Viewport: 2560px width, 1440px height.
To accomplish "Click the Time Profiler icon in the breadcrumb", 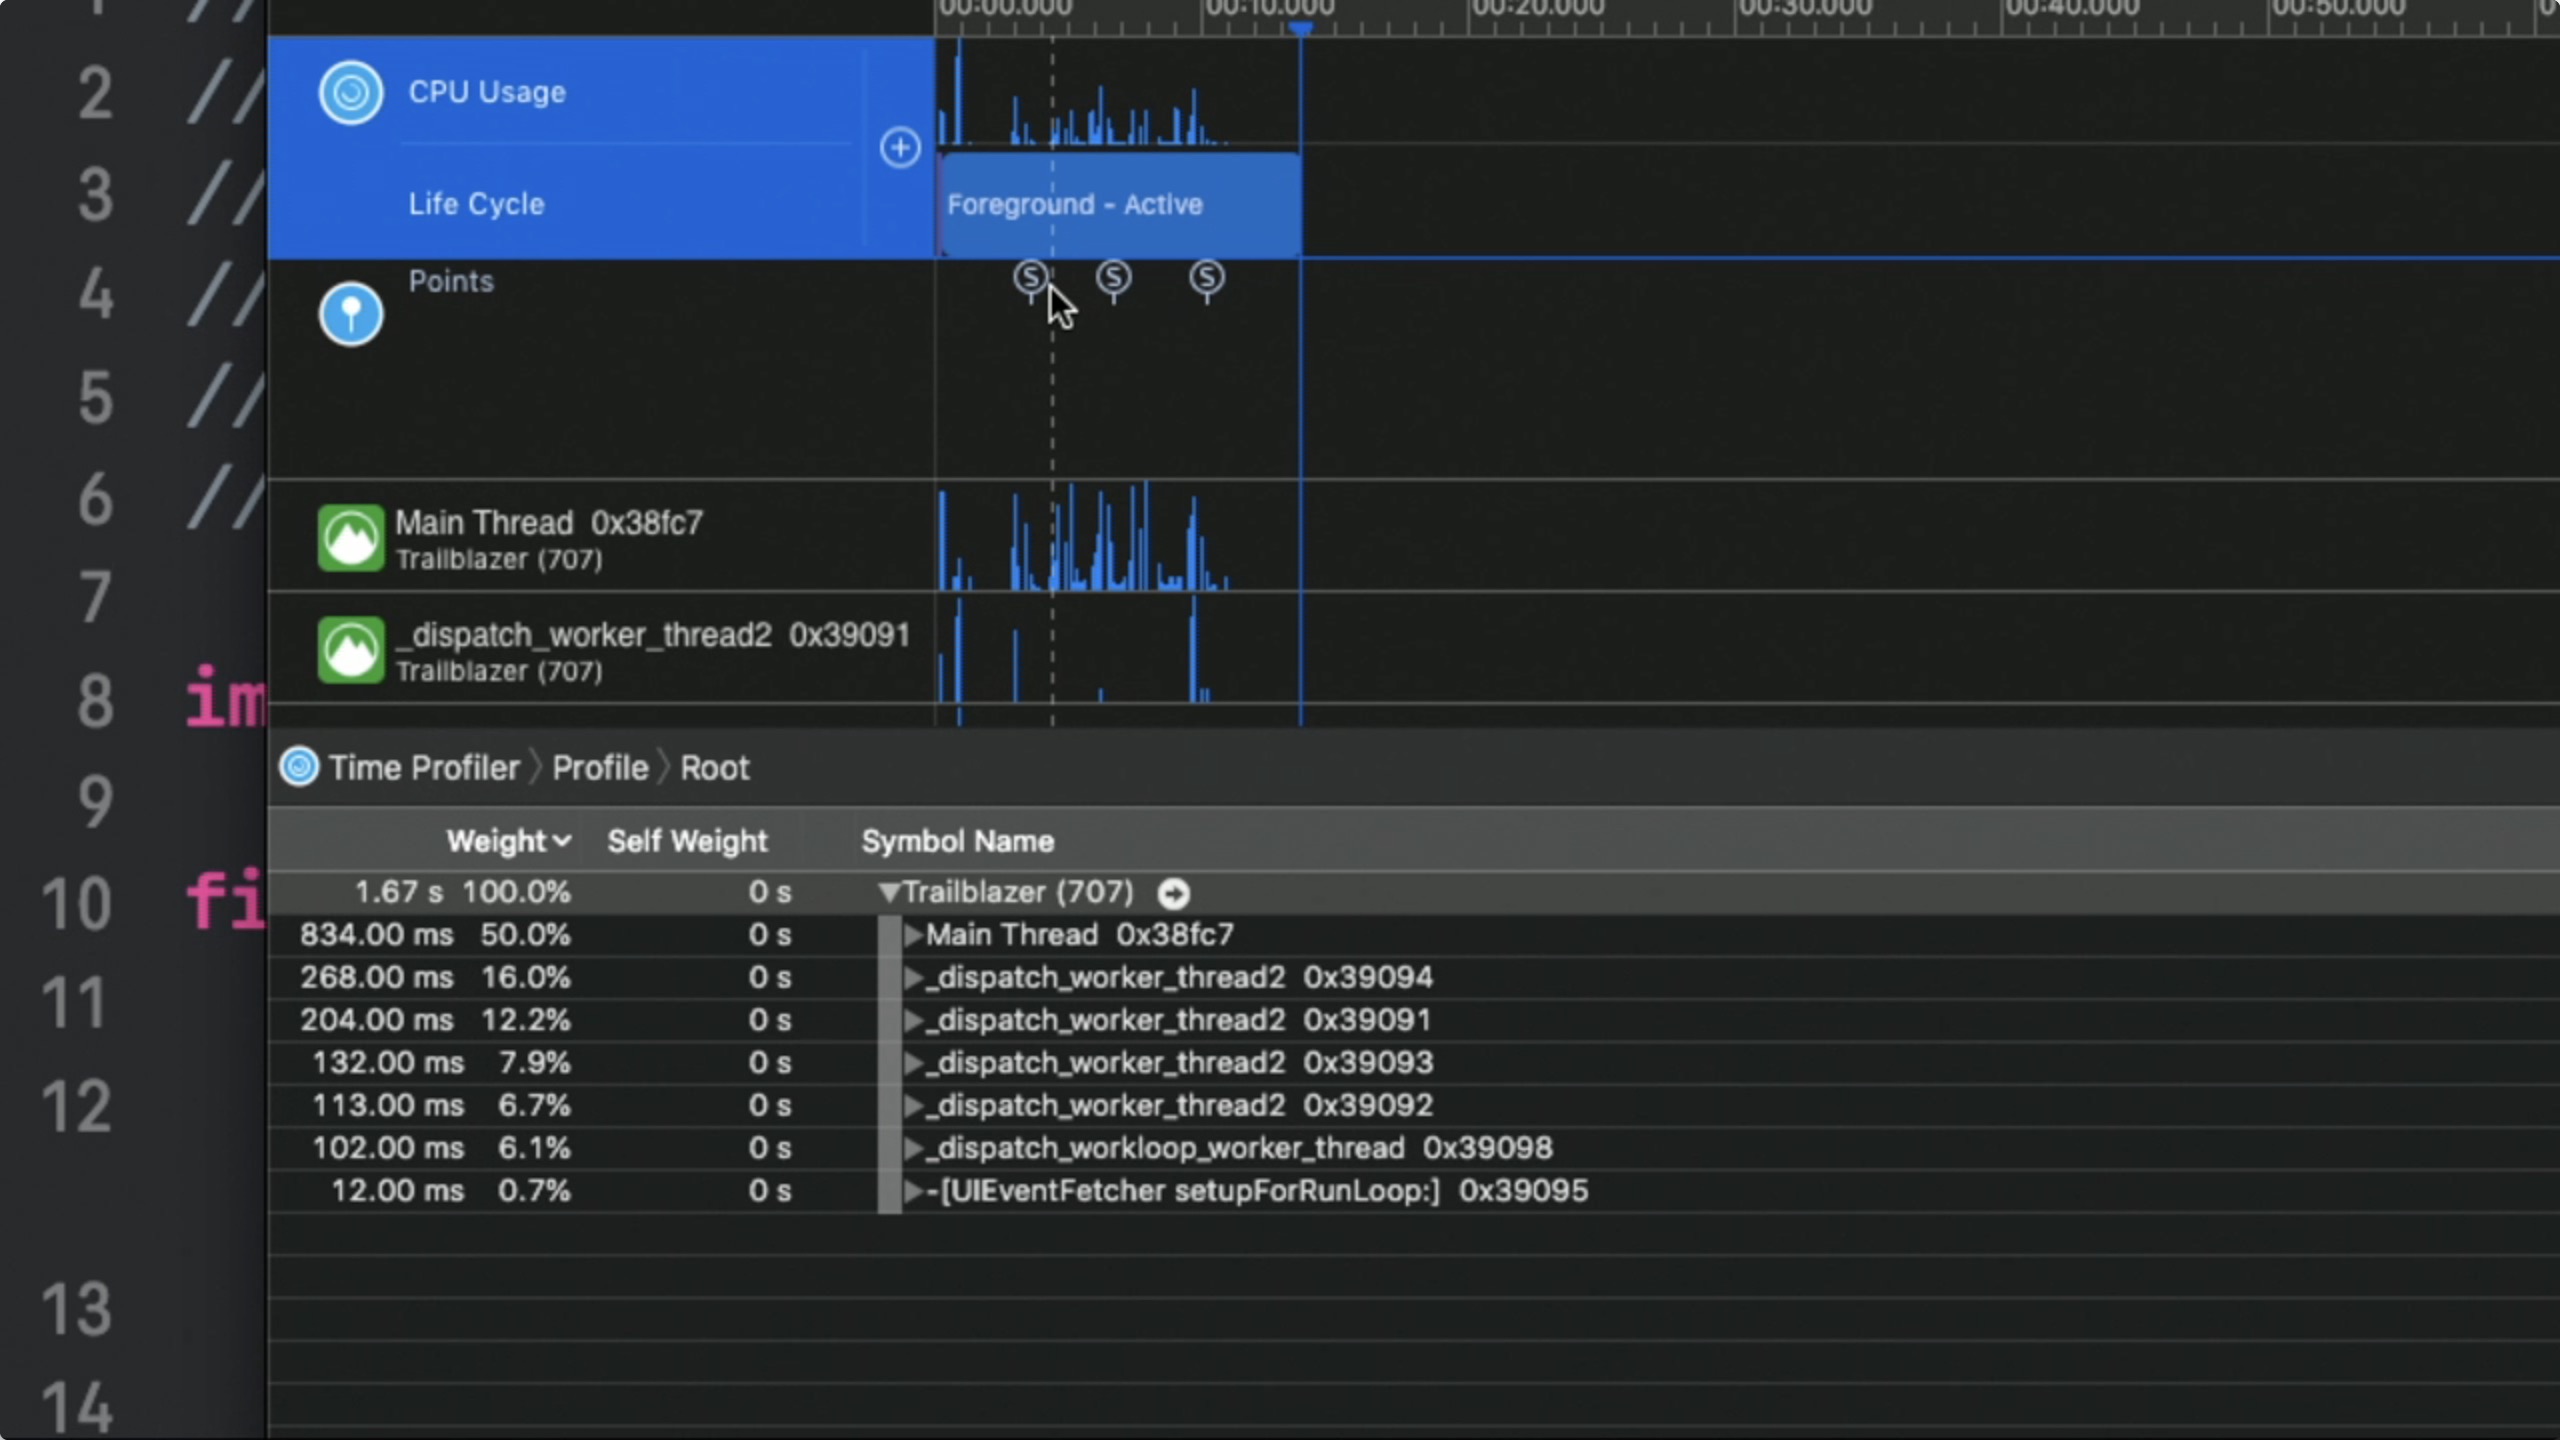I will [298, 767].
